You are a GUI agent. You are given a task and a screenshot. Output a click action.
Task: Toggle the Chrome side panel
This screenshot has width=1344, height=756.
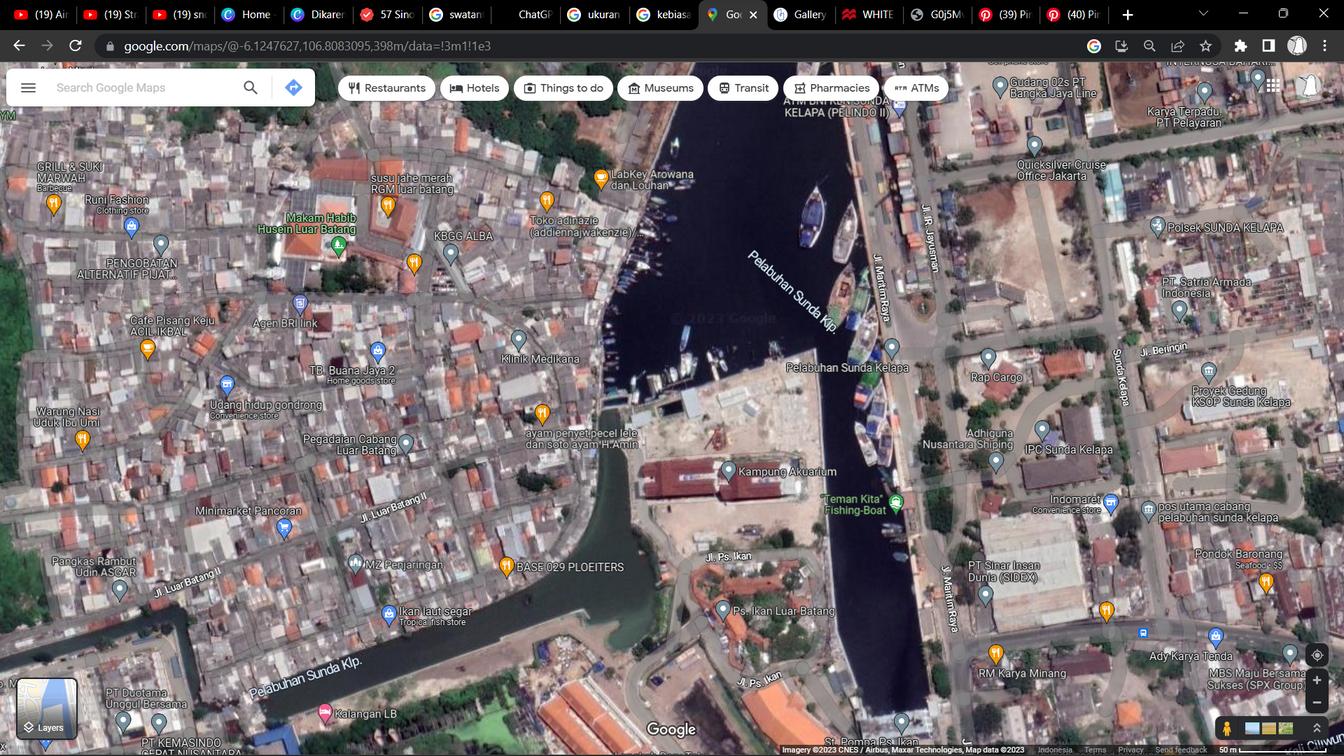[1269, 46]
